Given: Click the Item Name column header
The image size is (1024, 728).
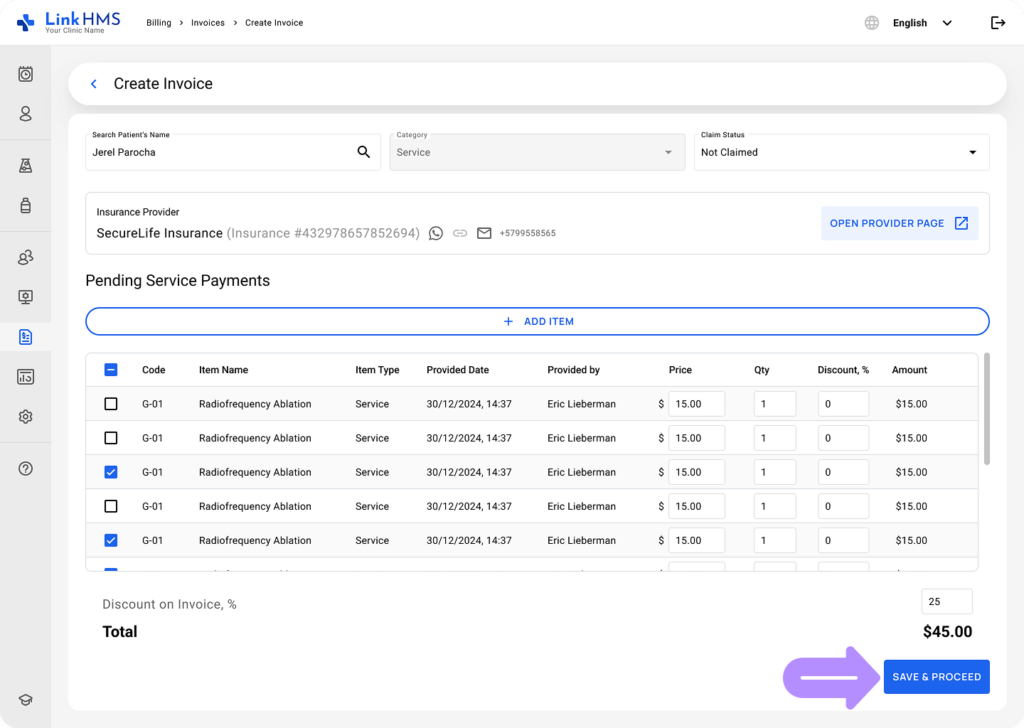Looking at the screenshot, I should (x=223, y=370).
